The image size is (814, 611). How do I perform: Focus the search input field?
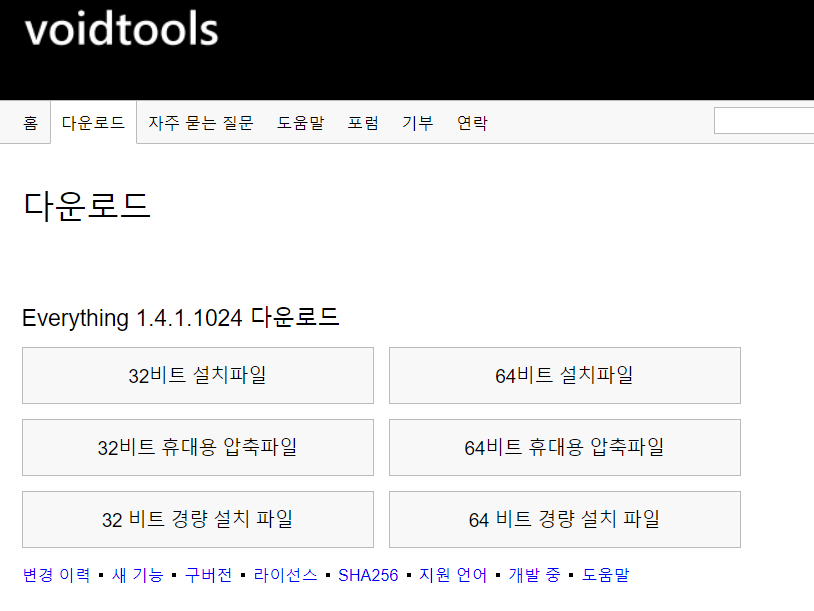(764, 120)
